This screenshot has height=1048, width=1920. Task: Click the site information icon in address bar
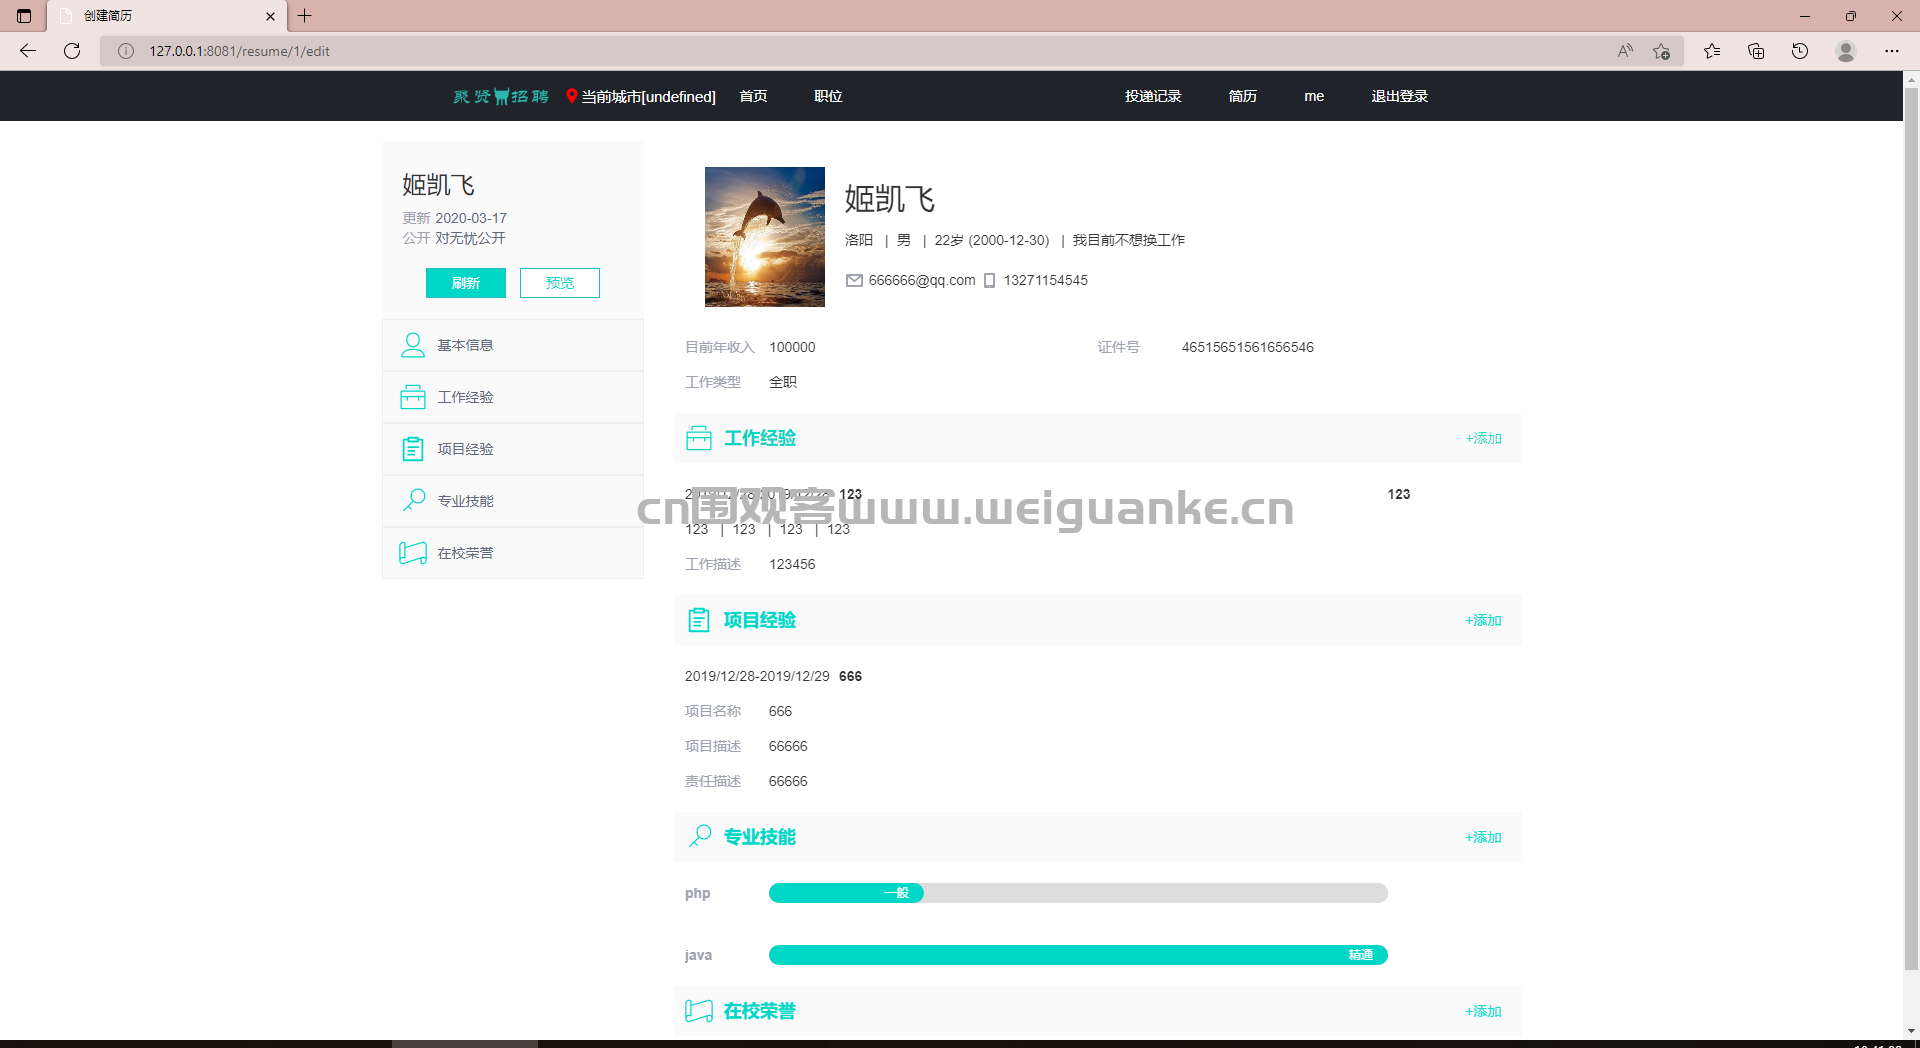tap(126, 51)
